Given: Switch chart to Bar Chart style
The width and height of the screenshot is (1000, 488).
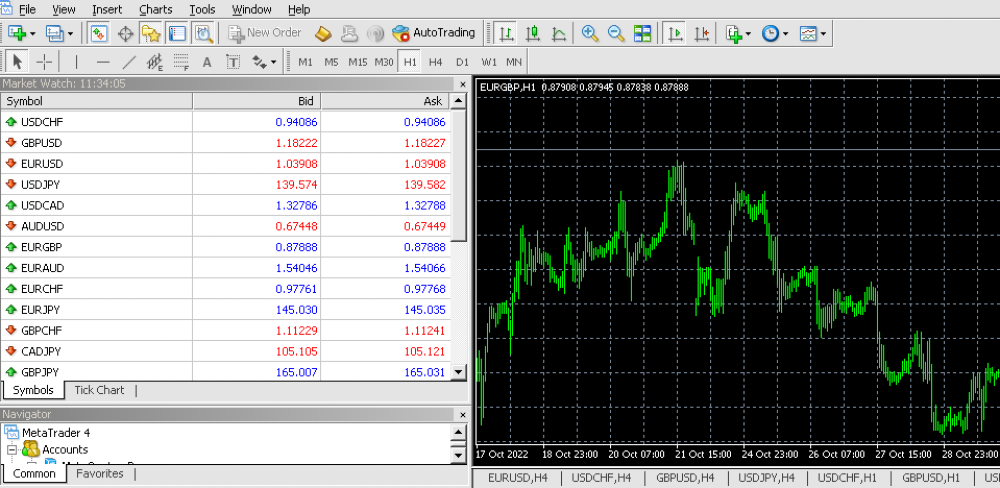Looking at the screenshot, I should click(x=507, y=33).
